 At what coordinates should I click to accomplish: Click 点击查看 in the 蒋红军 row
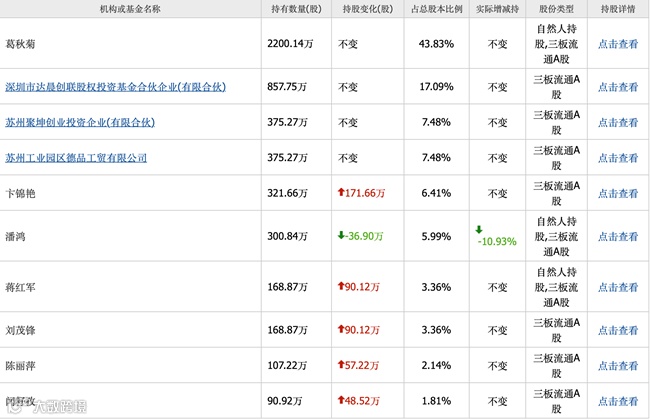click(618, 287)
